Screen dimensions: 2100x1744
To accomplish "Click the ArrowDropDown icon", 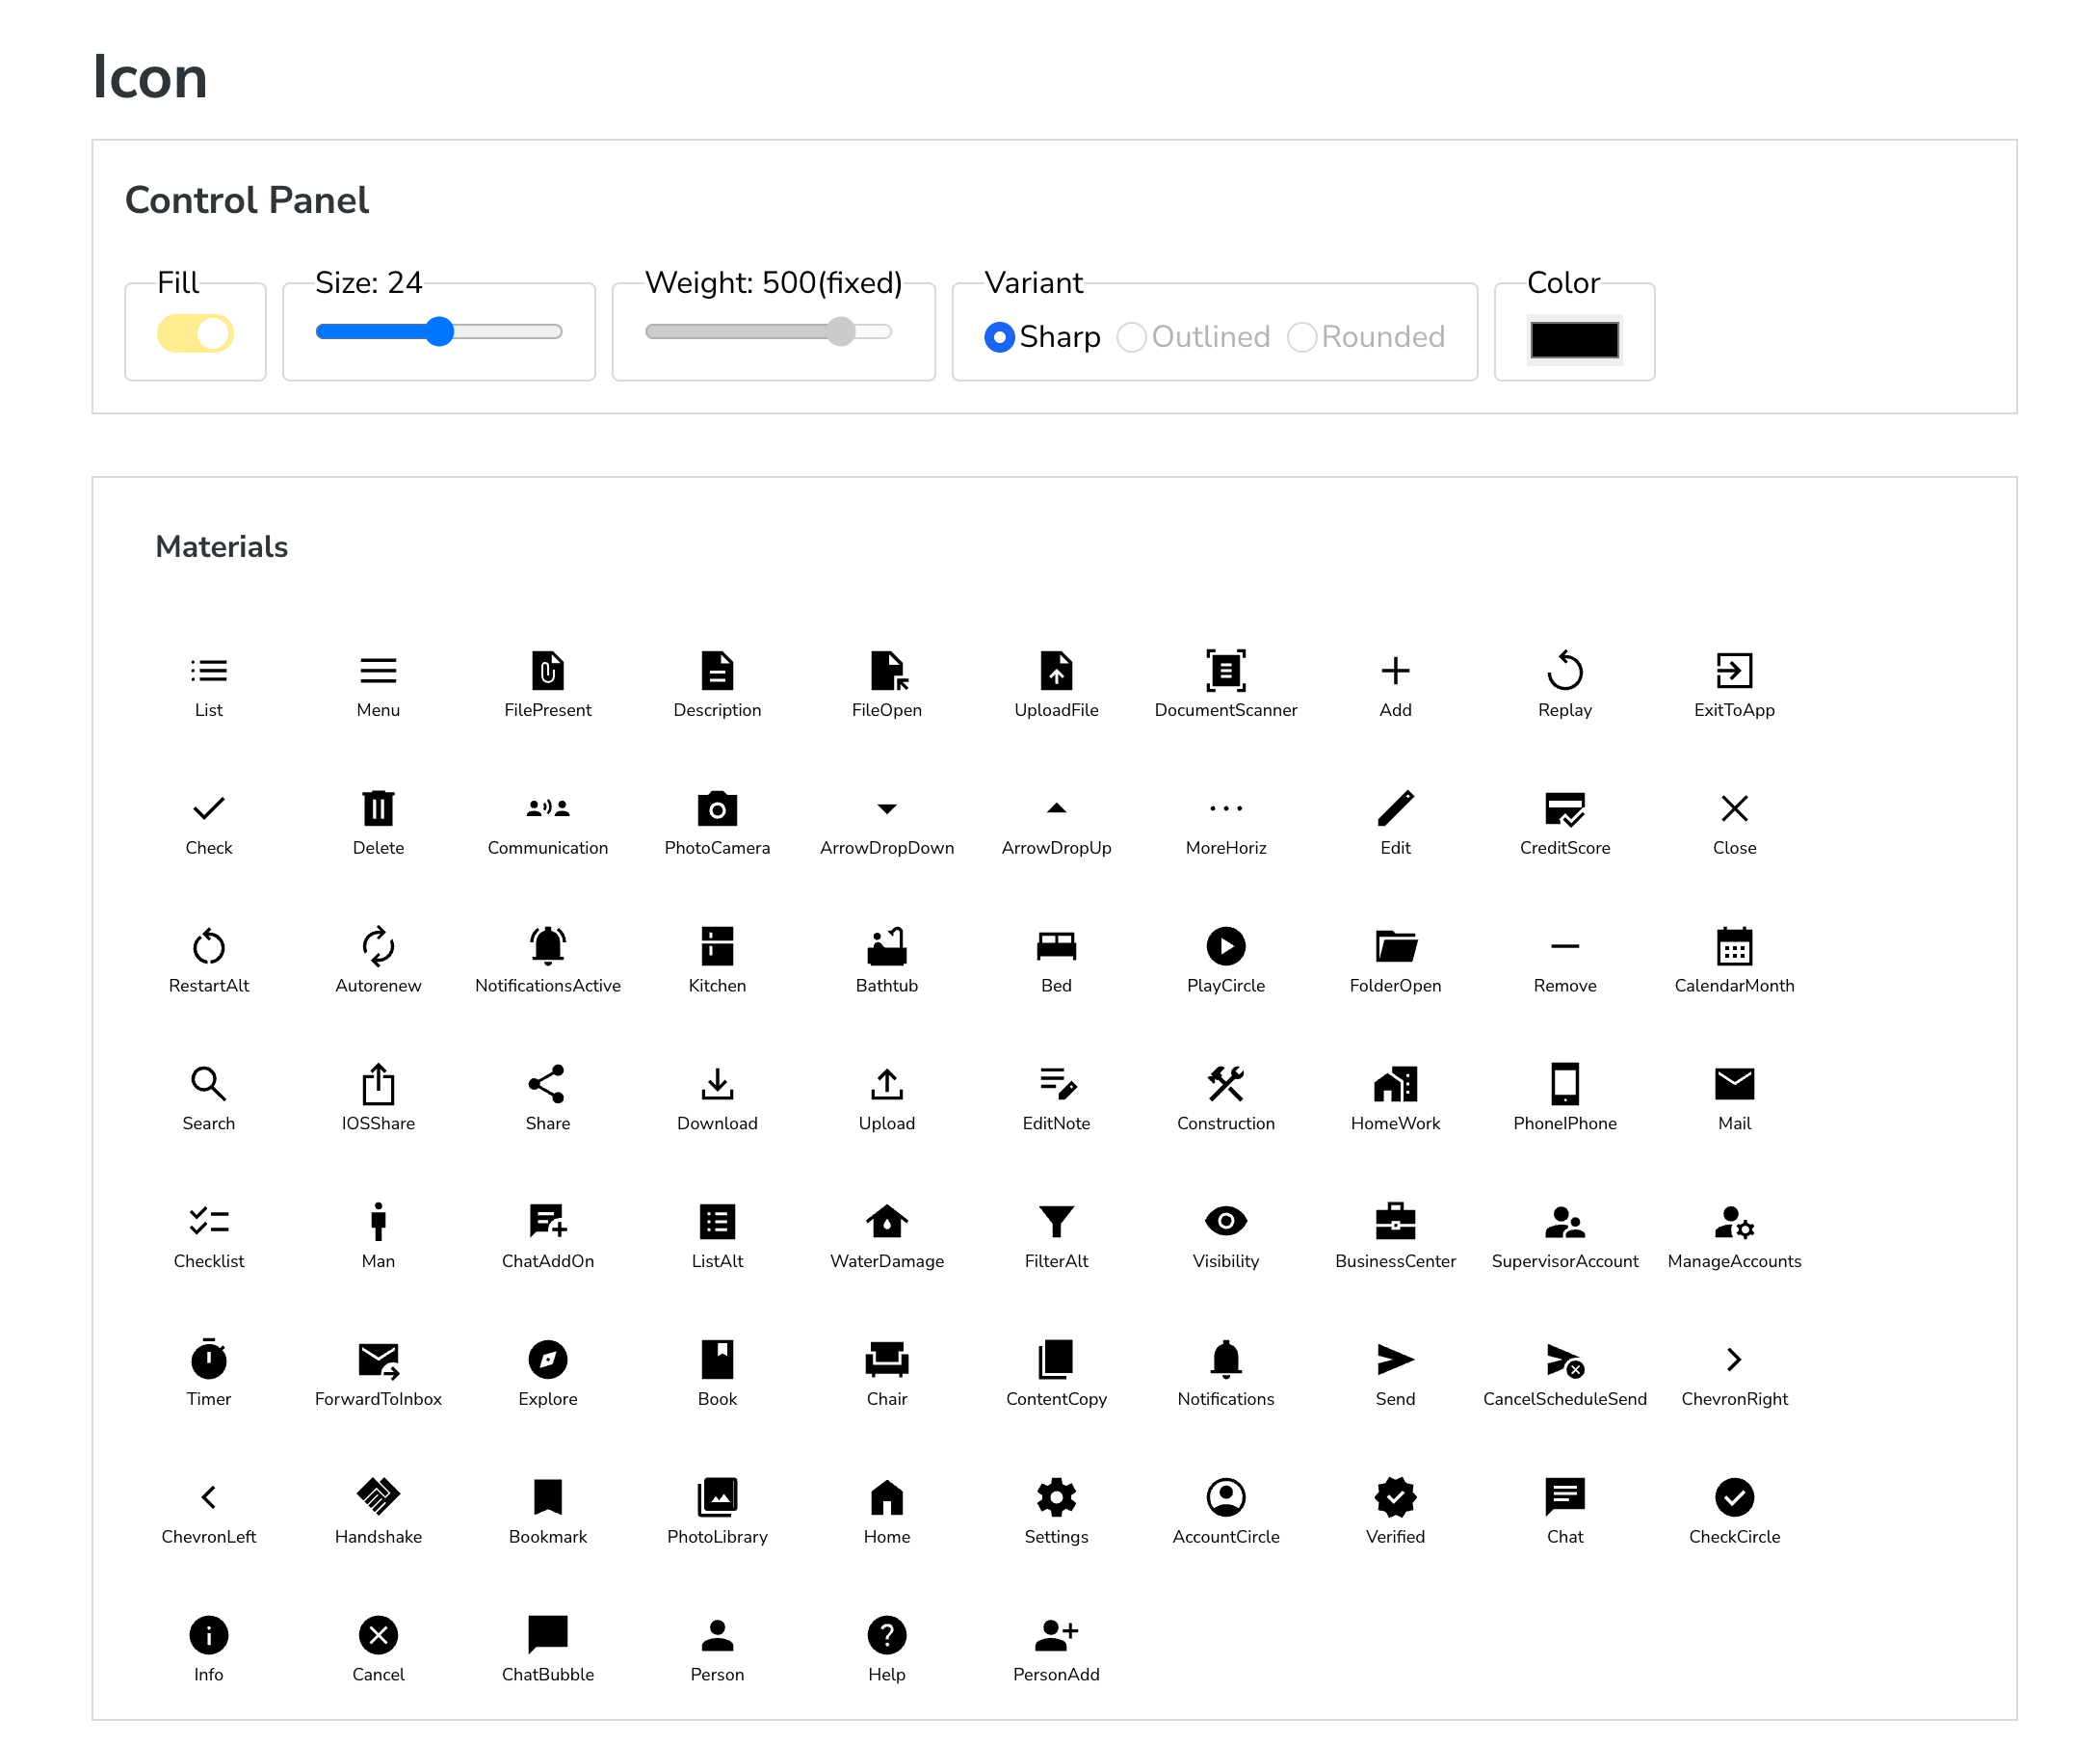I will click(x=886, y=808).
